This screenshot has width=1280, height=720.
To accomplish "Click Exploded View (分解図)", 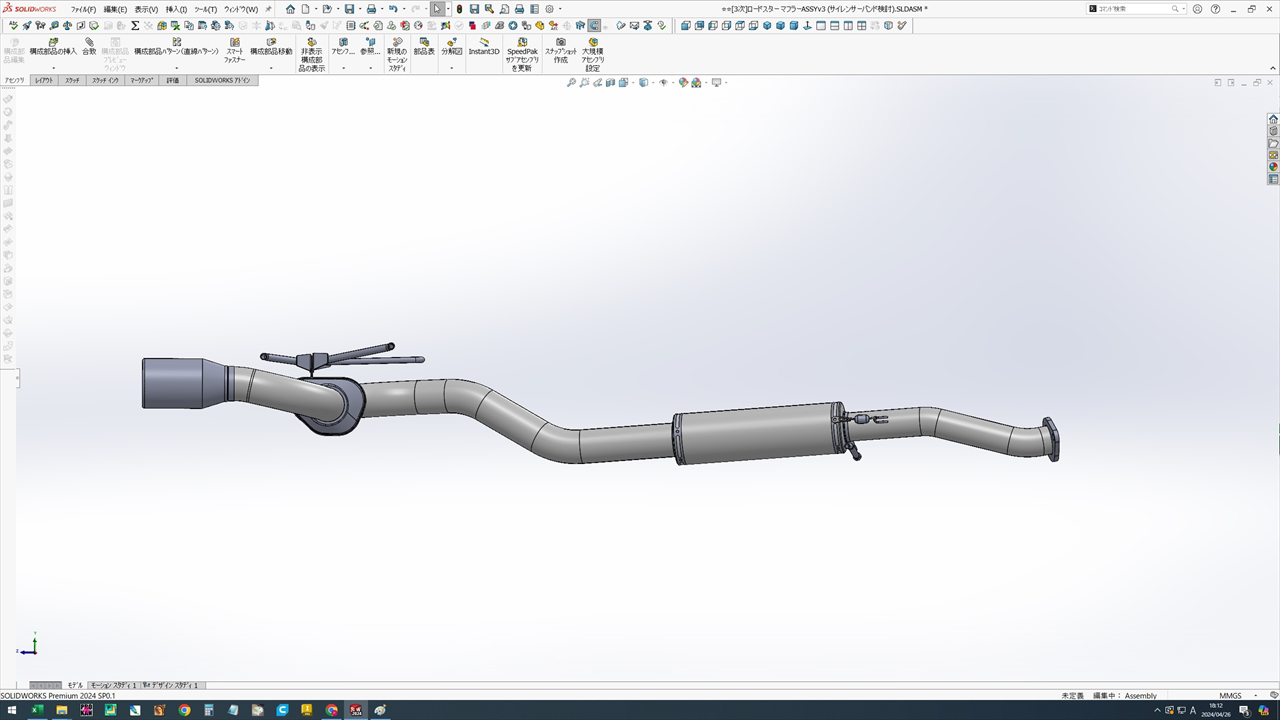I will click(452, 47).
